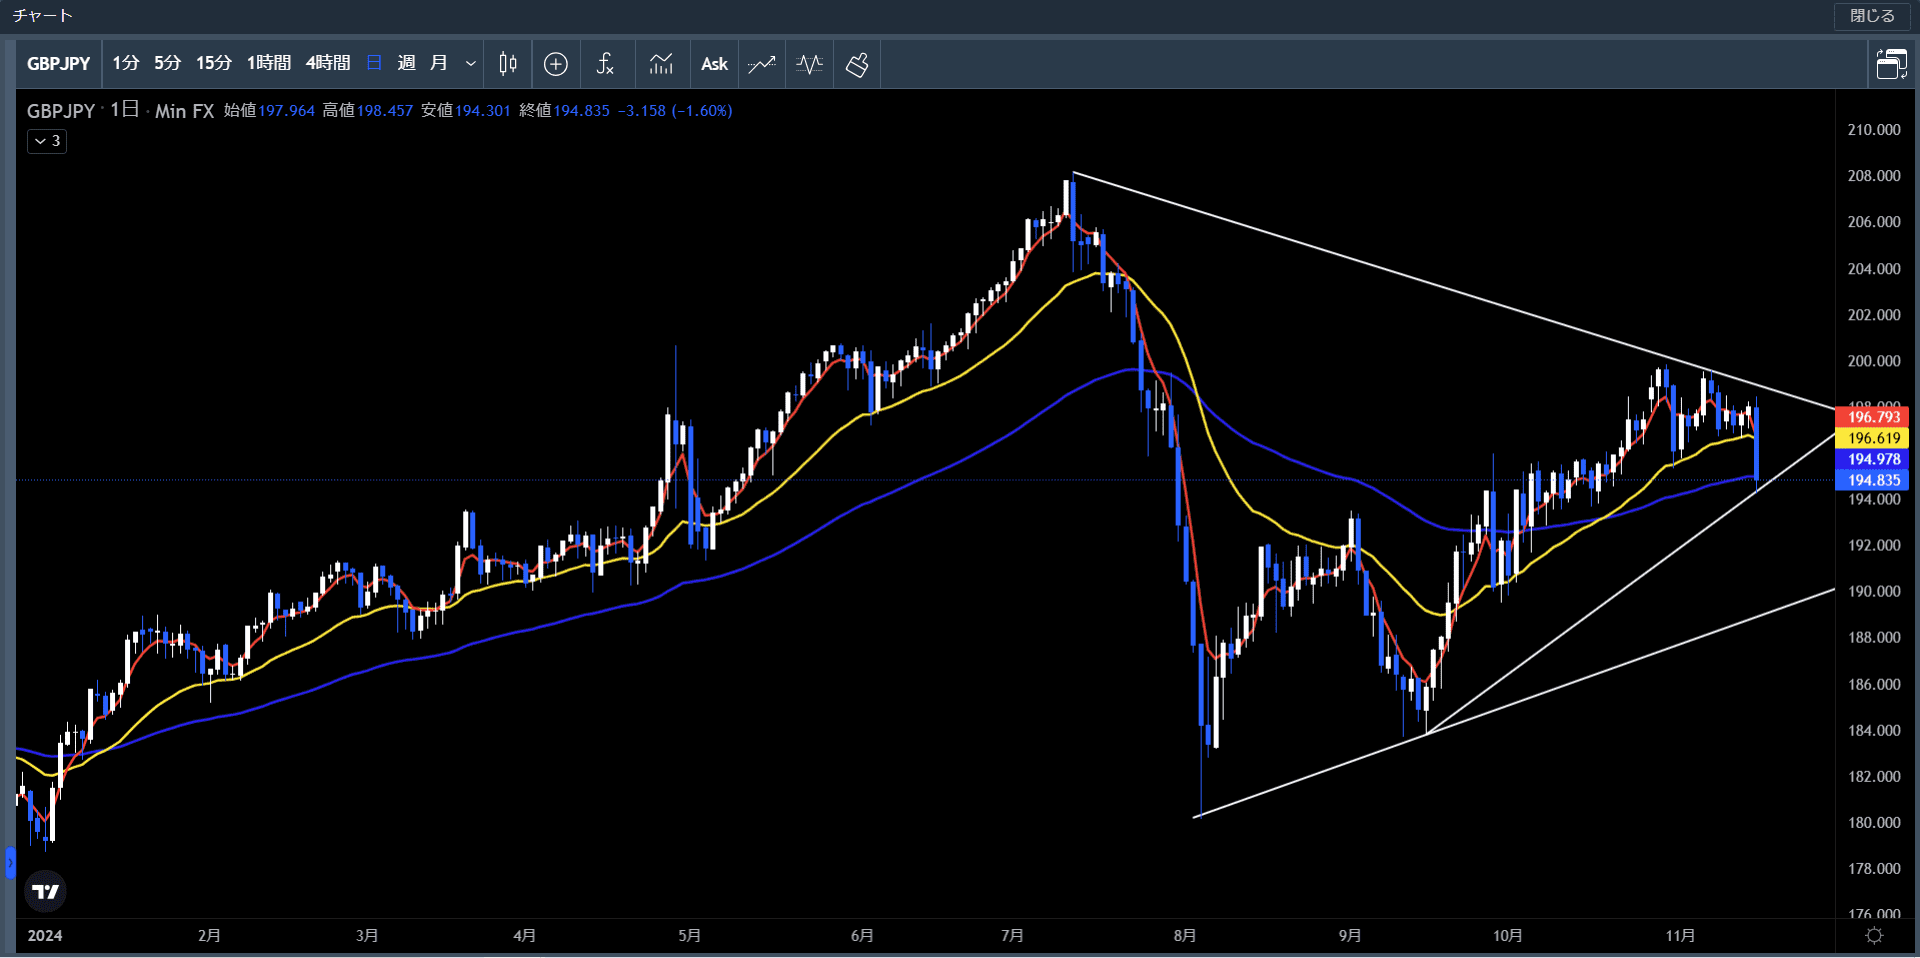The height and width of the screenshot is (958, 1920).
Task: Click the 180.000 price axis label
Action: coord(1874,823)
